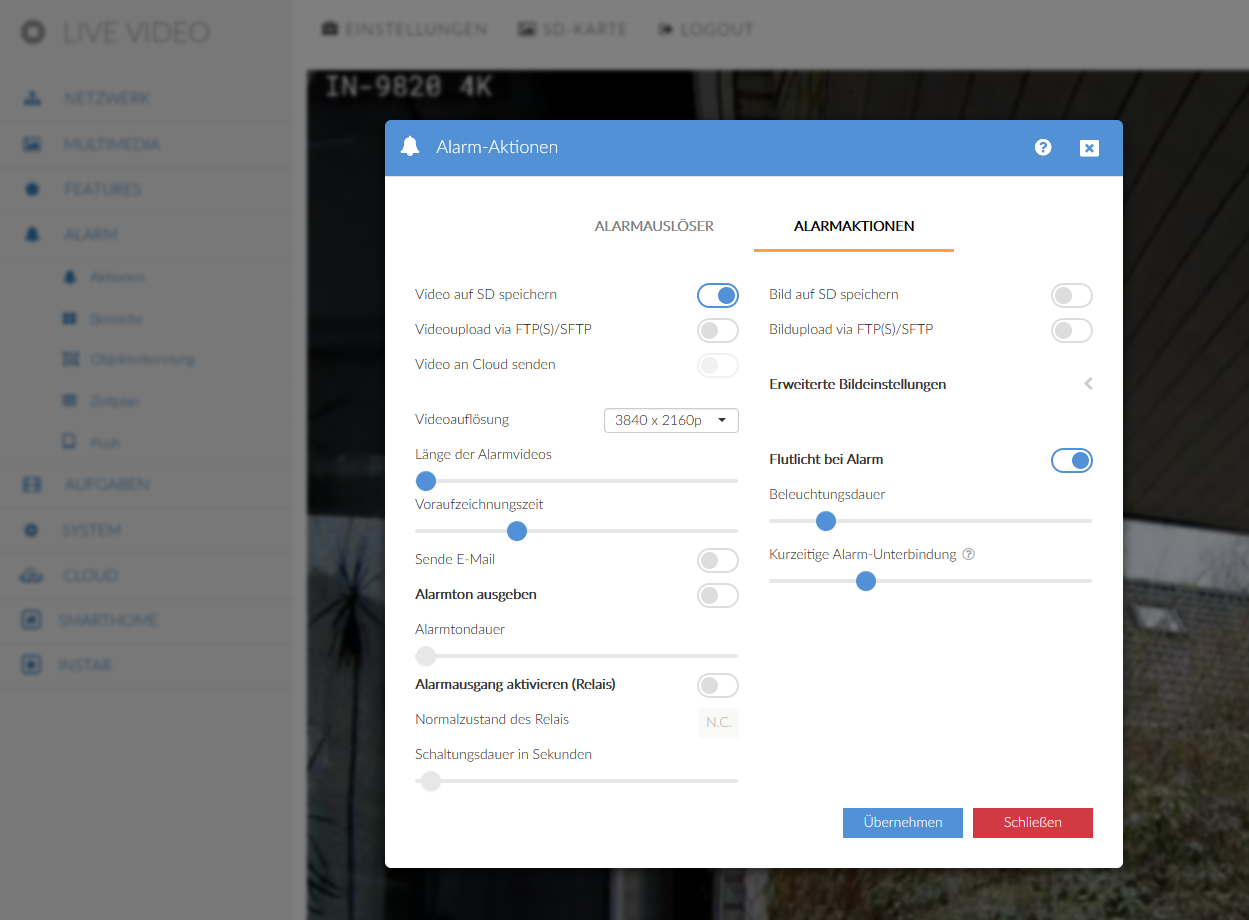The image size is (1249, 920).
Task: Close the dialog with the header X button
Action: point(1089,148)
